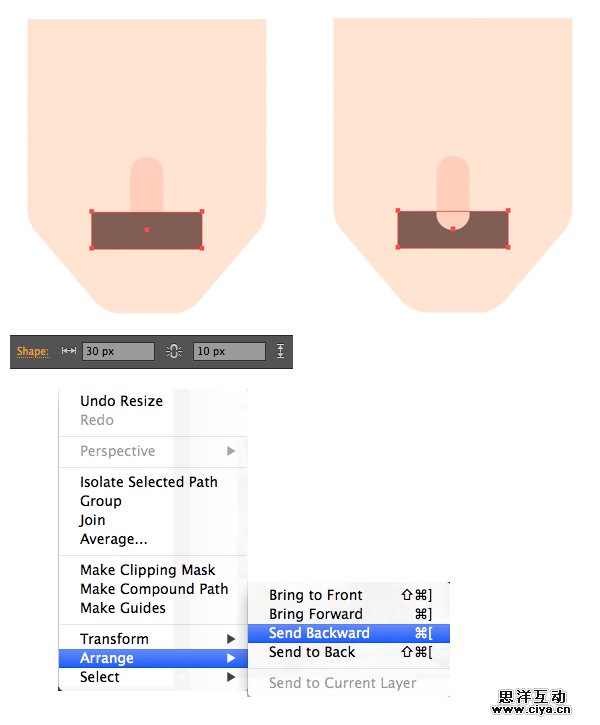The width and height of the screenshot is (600, 725).
Task: Choose Bring to Front
Action: [316, 595]
